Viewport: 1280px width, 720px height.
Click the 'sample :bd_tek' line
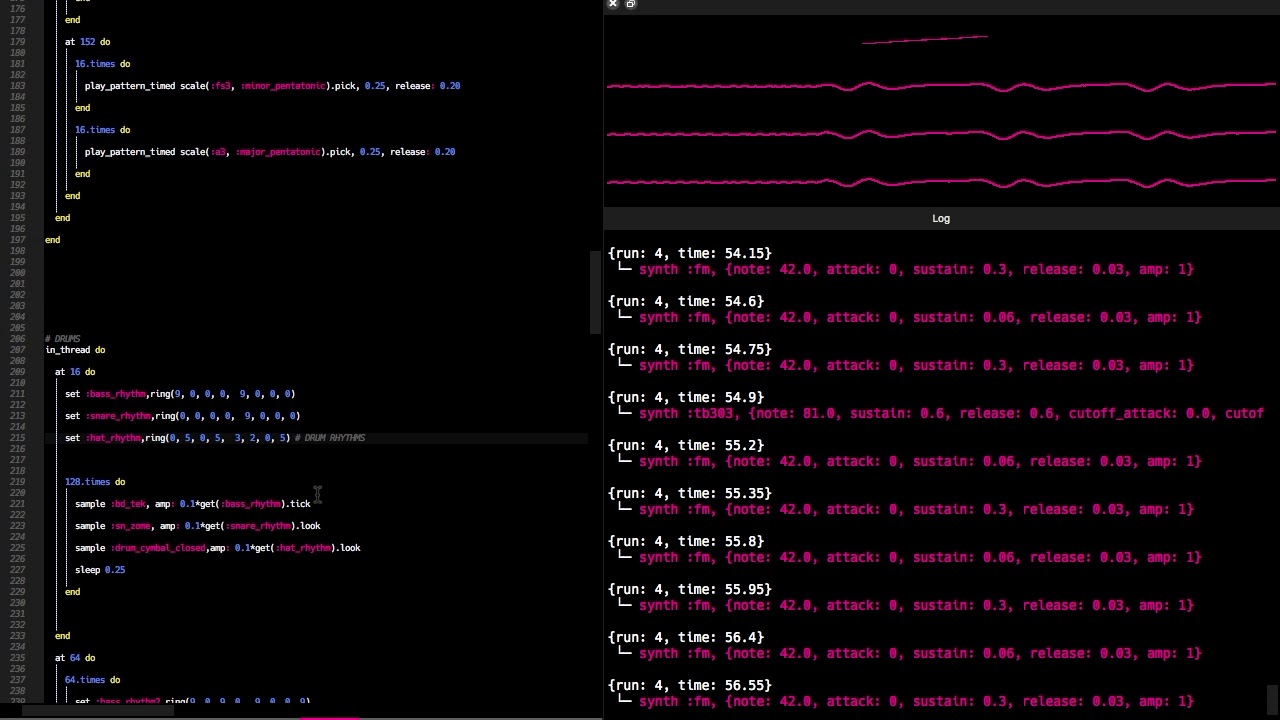(193, 504)
